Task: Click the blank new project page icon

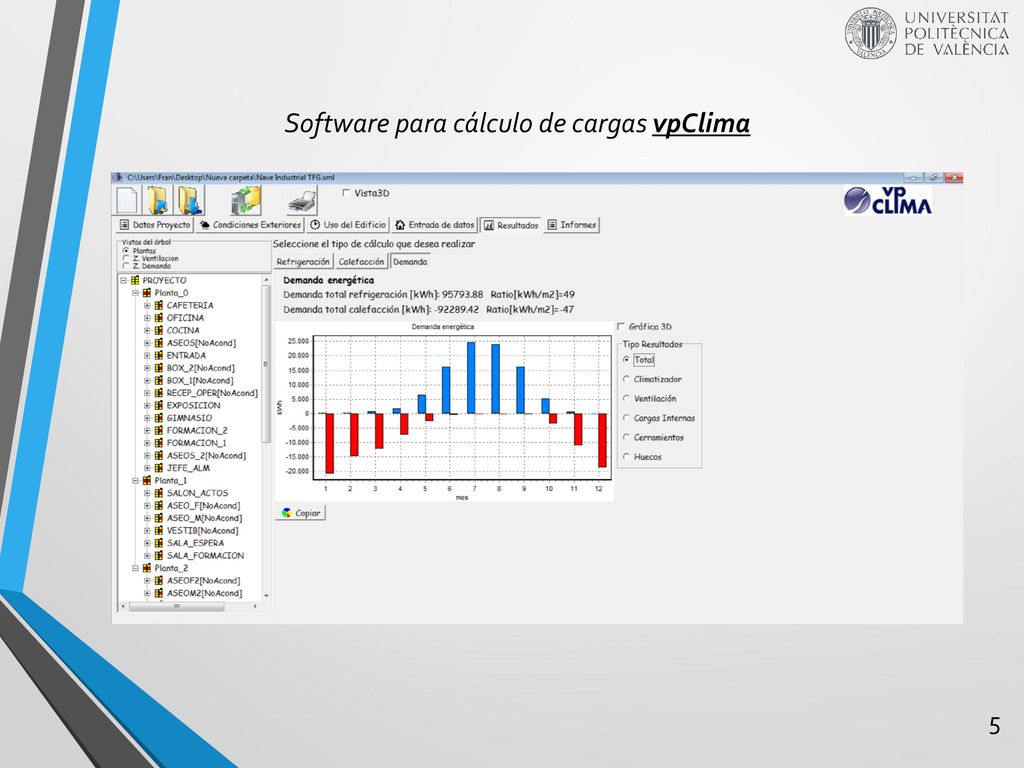Action: pos(127,200)
